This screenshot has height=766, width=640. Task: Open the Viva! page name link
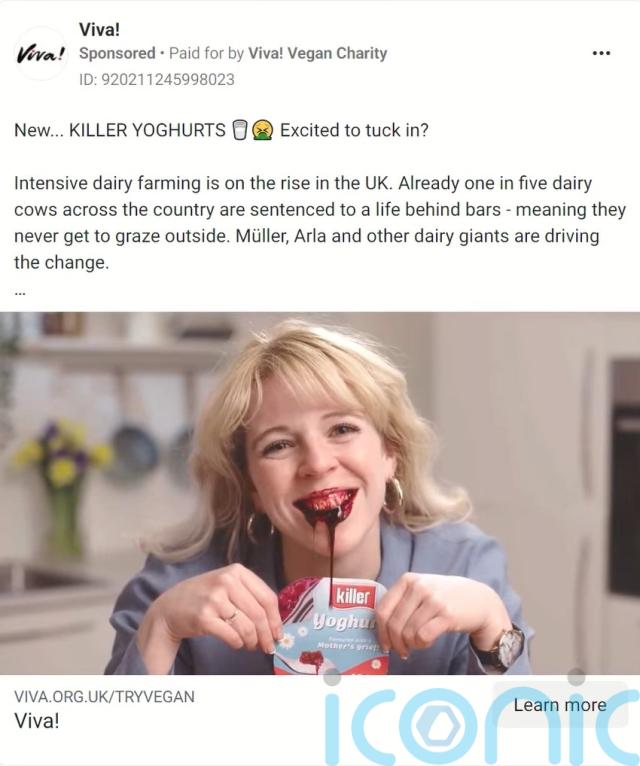[99, 30]
